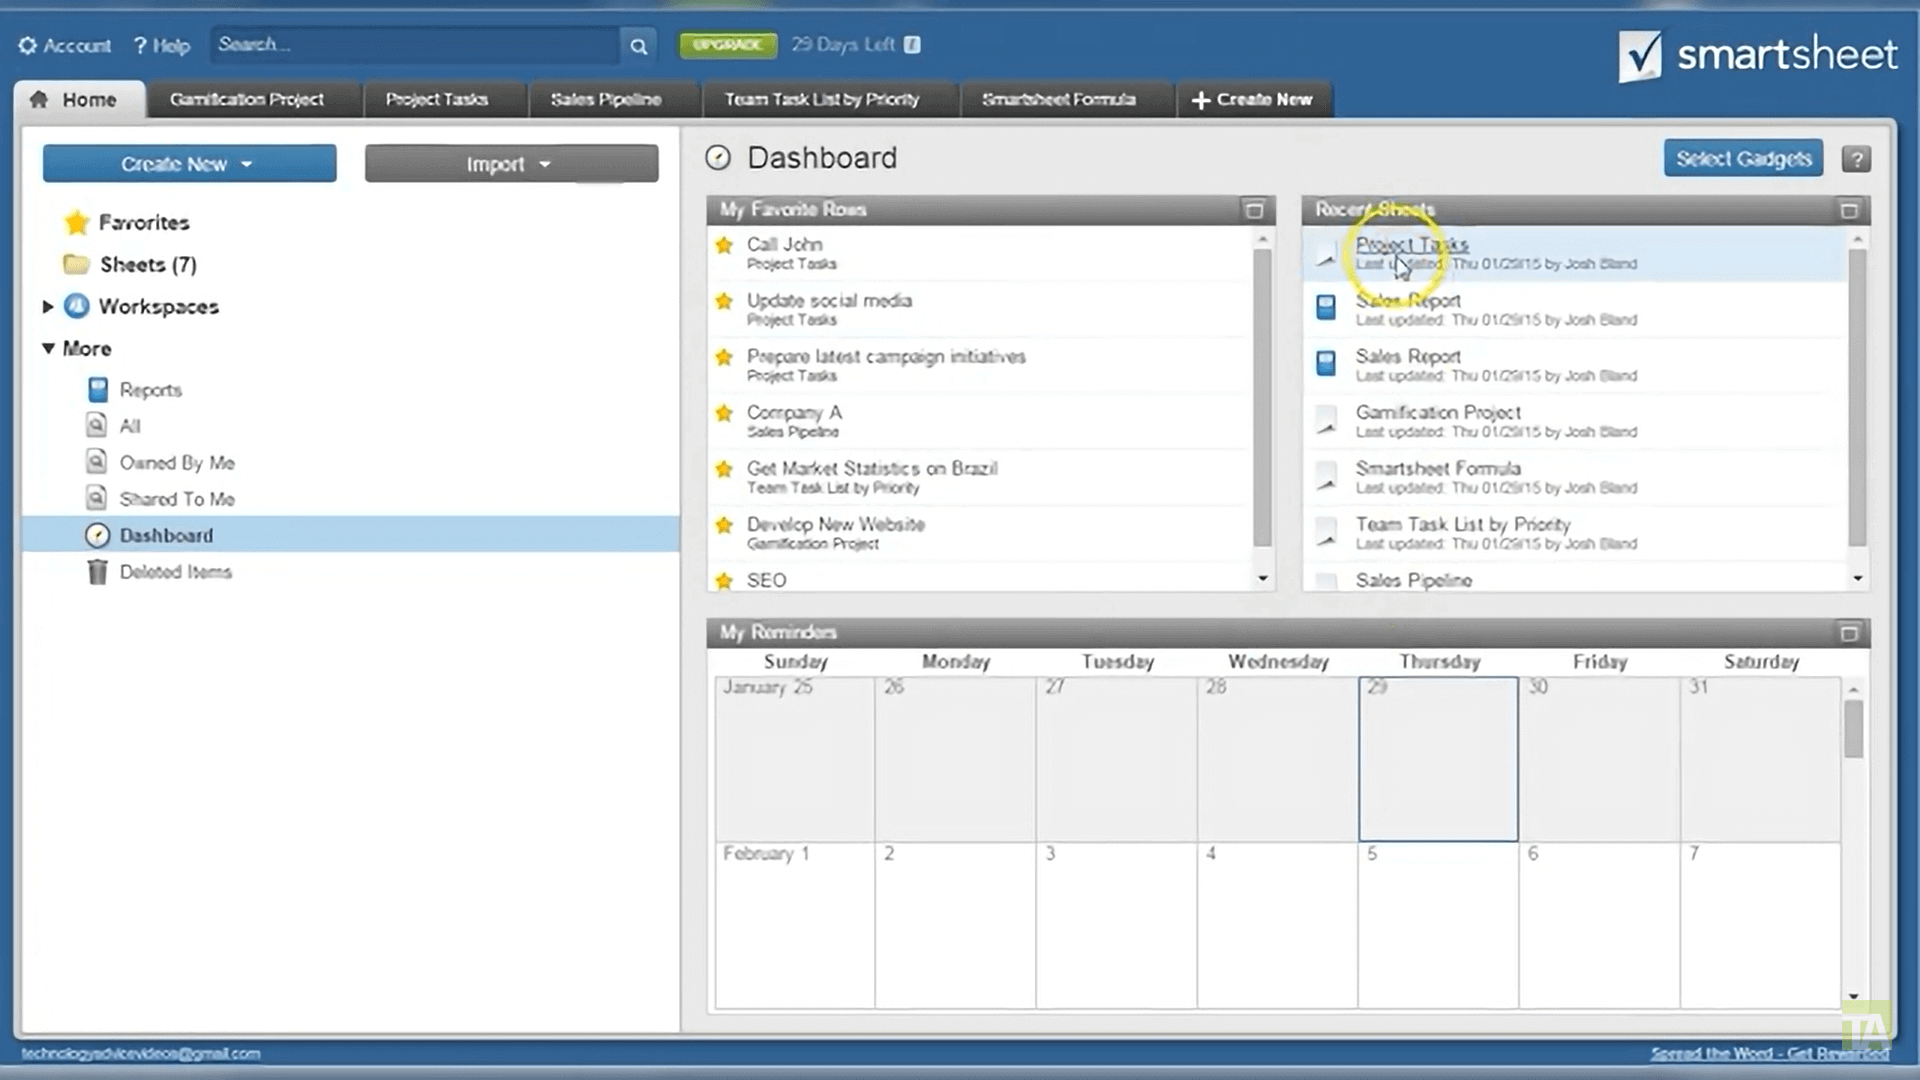Click the Workspaces globe icon
Image resolution: width=1920 pixels, height=1080 pixels.
point(77,307)
